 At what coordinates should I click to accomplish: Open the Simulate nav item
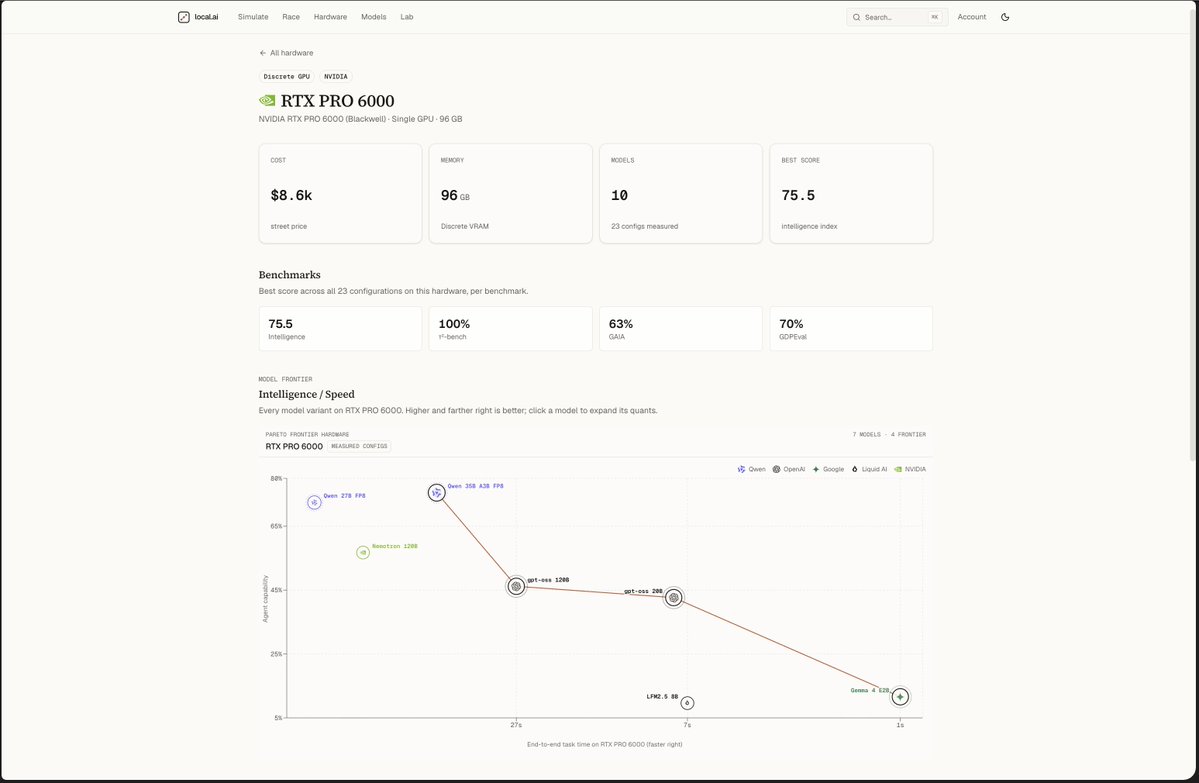[253, 17]
